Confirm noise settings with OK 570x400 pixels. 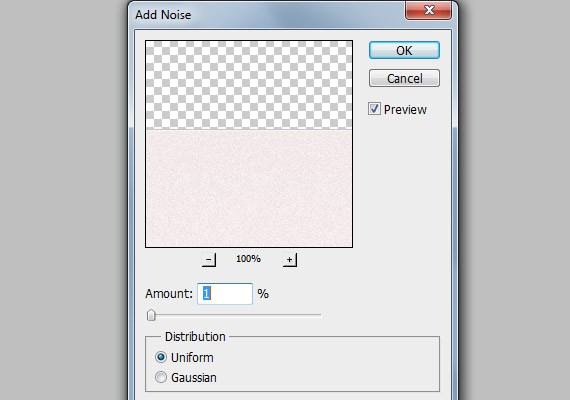[404, 50]
